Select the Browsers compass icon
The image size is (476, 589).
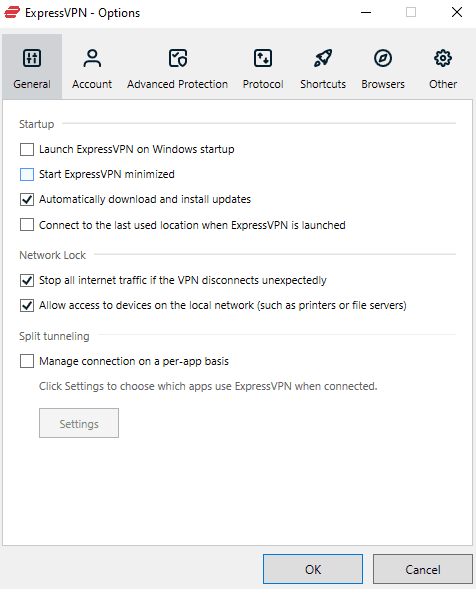pos(383,58)
